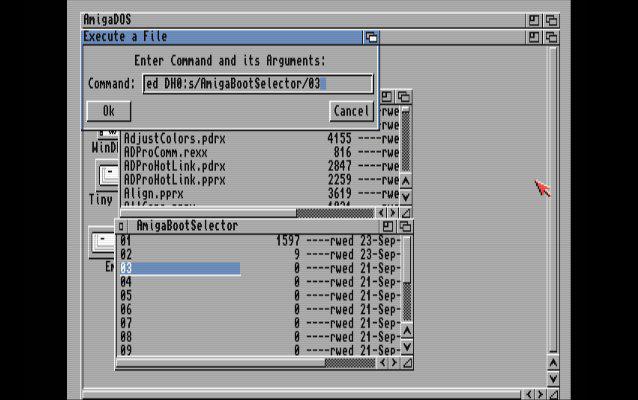The width and height of the screenshot is (638, 400).
Task: Click the AmigaBootSelector scroll up arrow
Action: [407, 331]
